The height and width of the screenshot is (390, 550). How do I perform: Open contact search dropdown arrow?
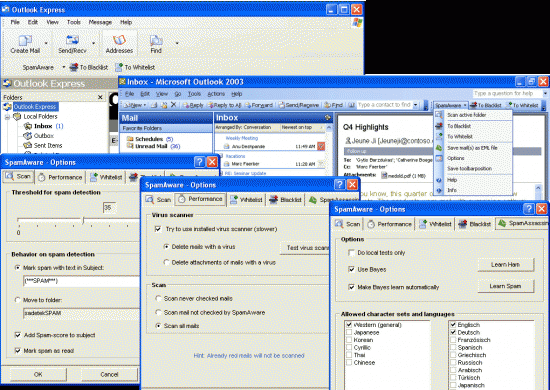point(416,105)
